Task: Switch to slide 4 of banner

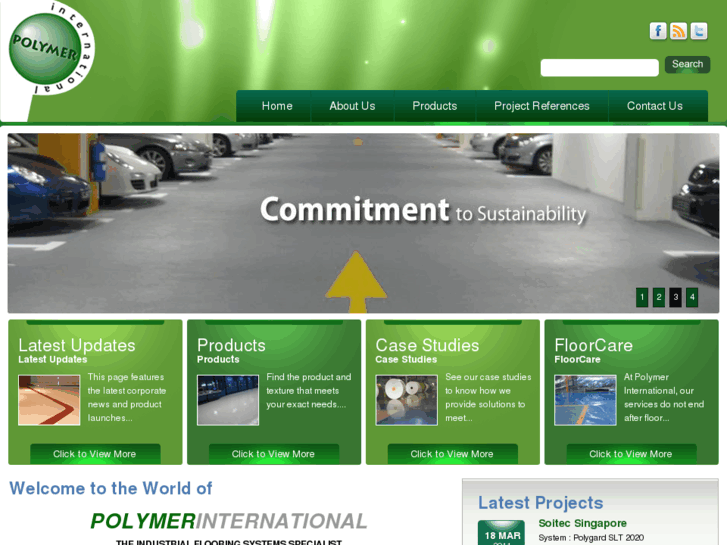Action: click(x=692, y=297)
